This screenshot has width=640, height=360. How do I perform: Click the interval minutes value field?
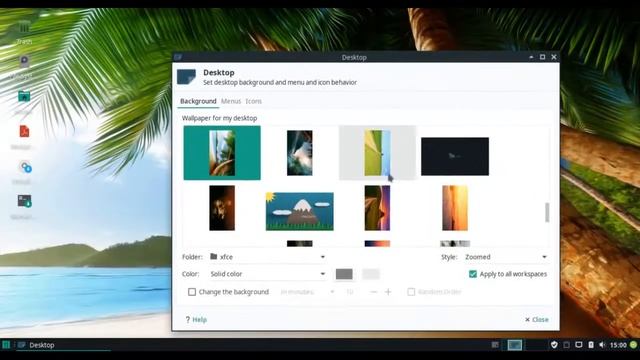tap(353, 292)
